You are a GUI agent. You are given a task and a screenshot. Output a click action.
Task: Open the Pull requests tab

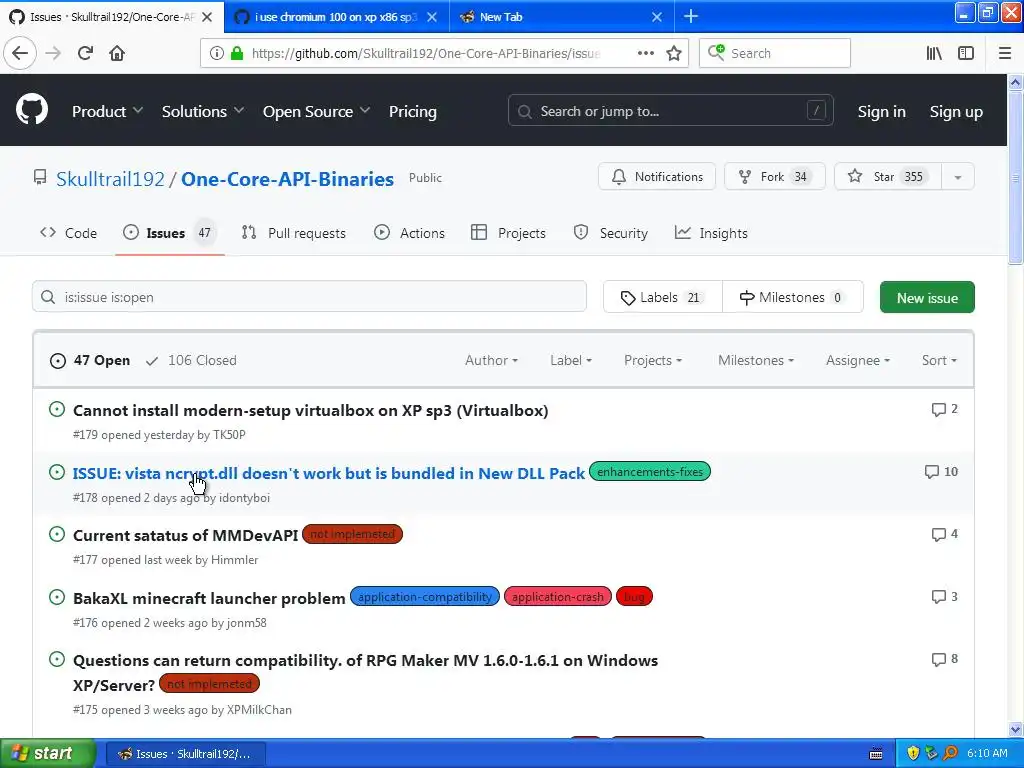point(294,233)
